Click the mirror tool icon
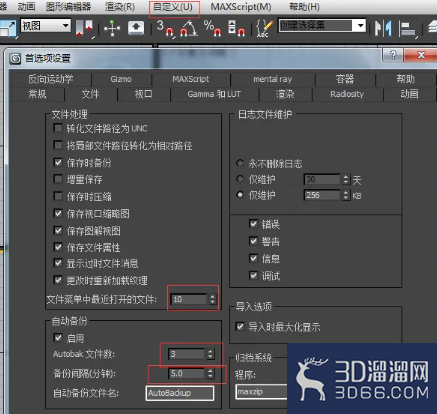 tap(383, 28)
